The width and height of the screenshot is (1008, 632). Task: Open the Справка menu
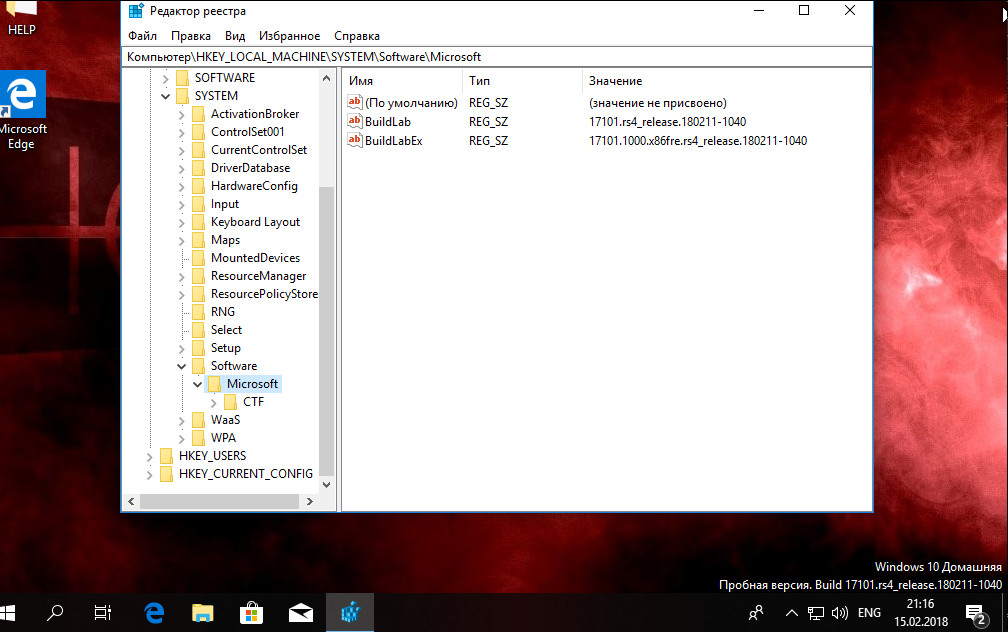[357, 36]
